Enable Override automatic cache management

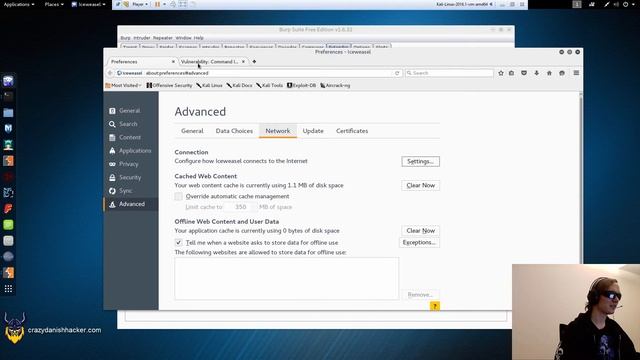pyautogui.click(x=179, y=196)
